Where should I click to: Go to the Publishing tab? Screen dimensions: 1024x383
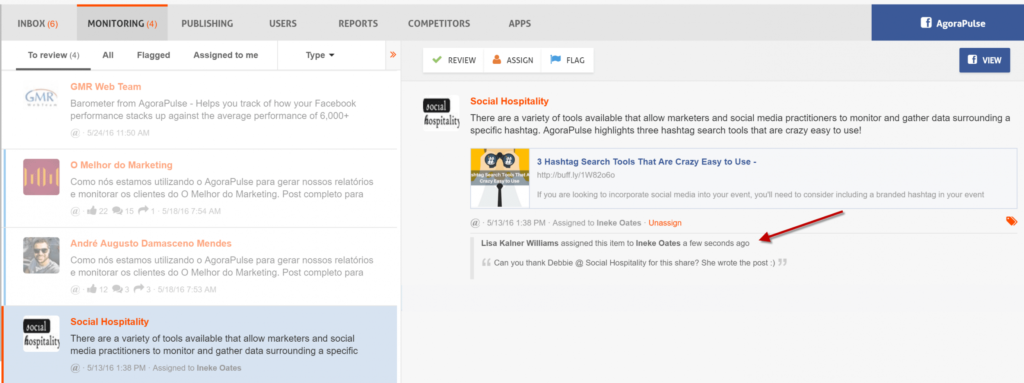pyautogui.click(x=207, y=24)
